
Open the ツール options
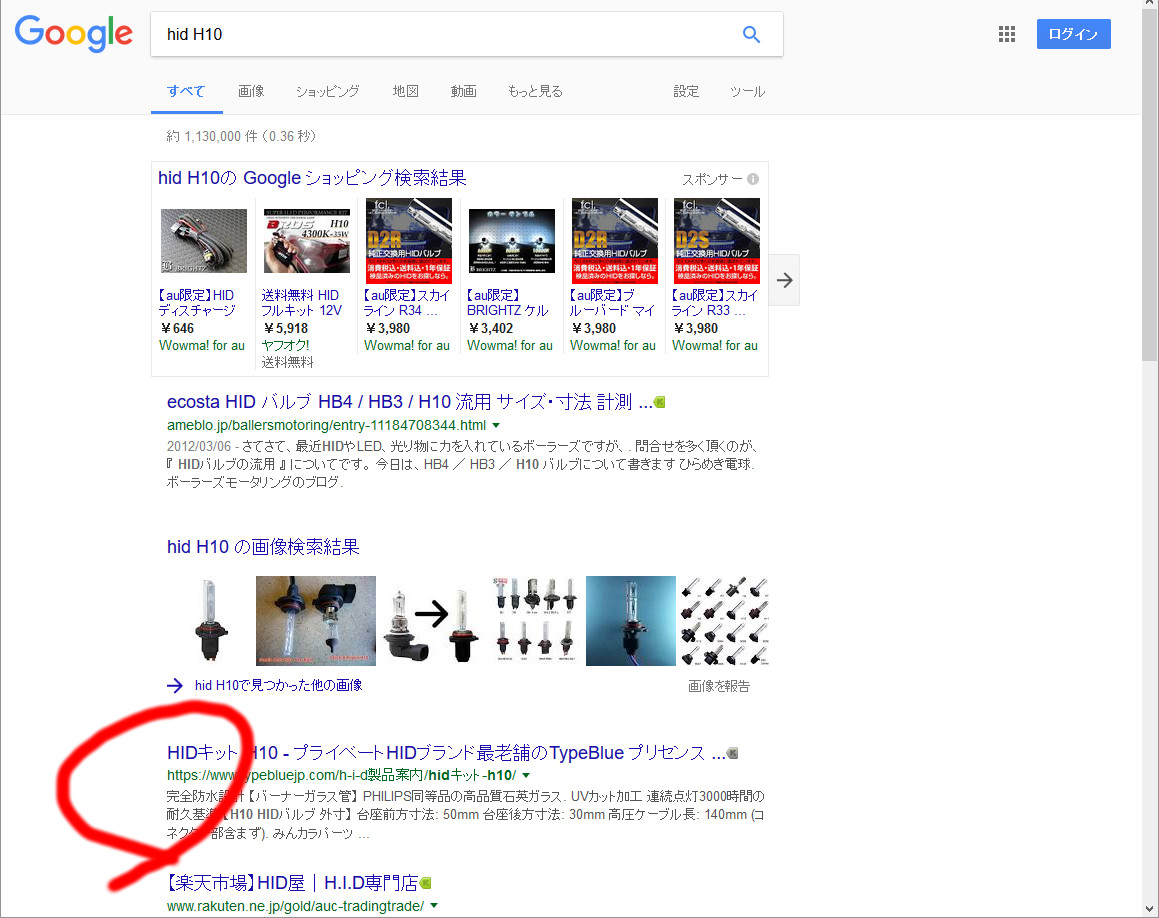(x=747, y=91)
